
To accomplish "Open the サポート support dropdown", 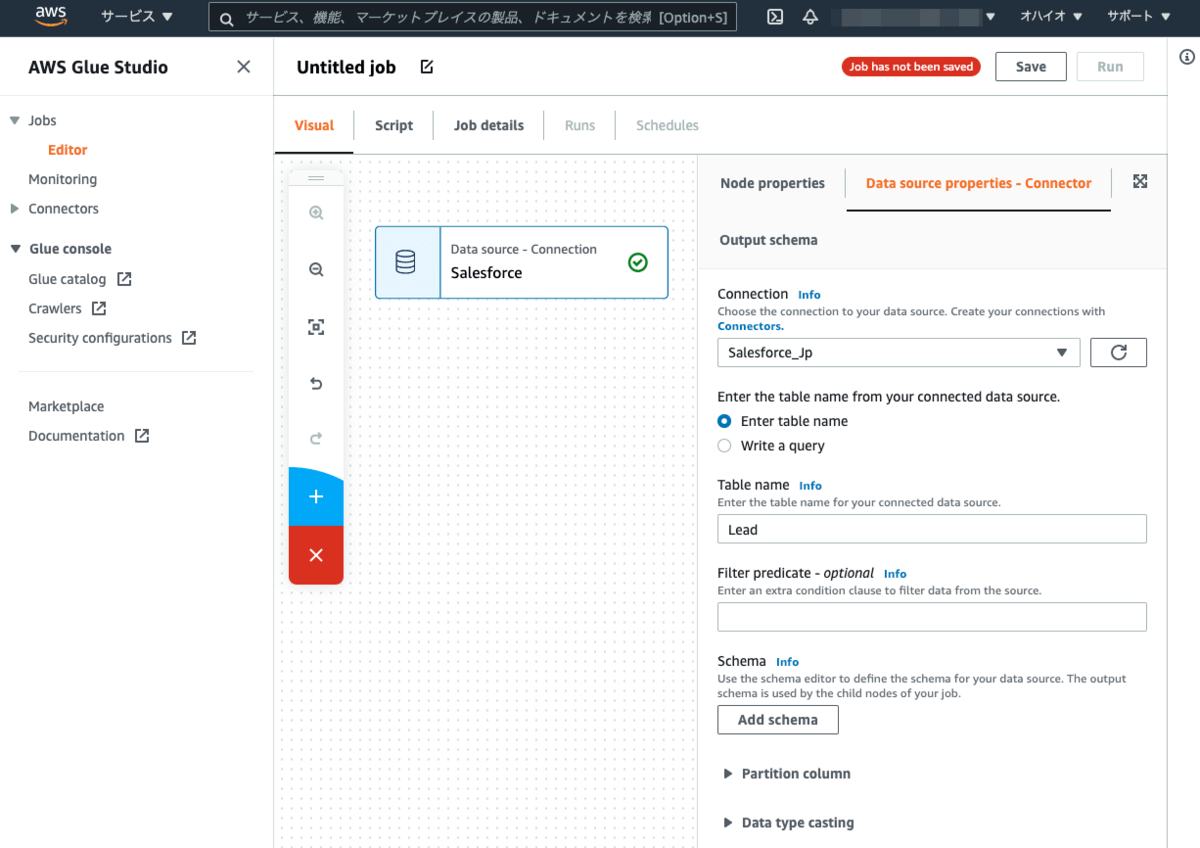I will pyautogui.click(x=1138, y=17).
